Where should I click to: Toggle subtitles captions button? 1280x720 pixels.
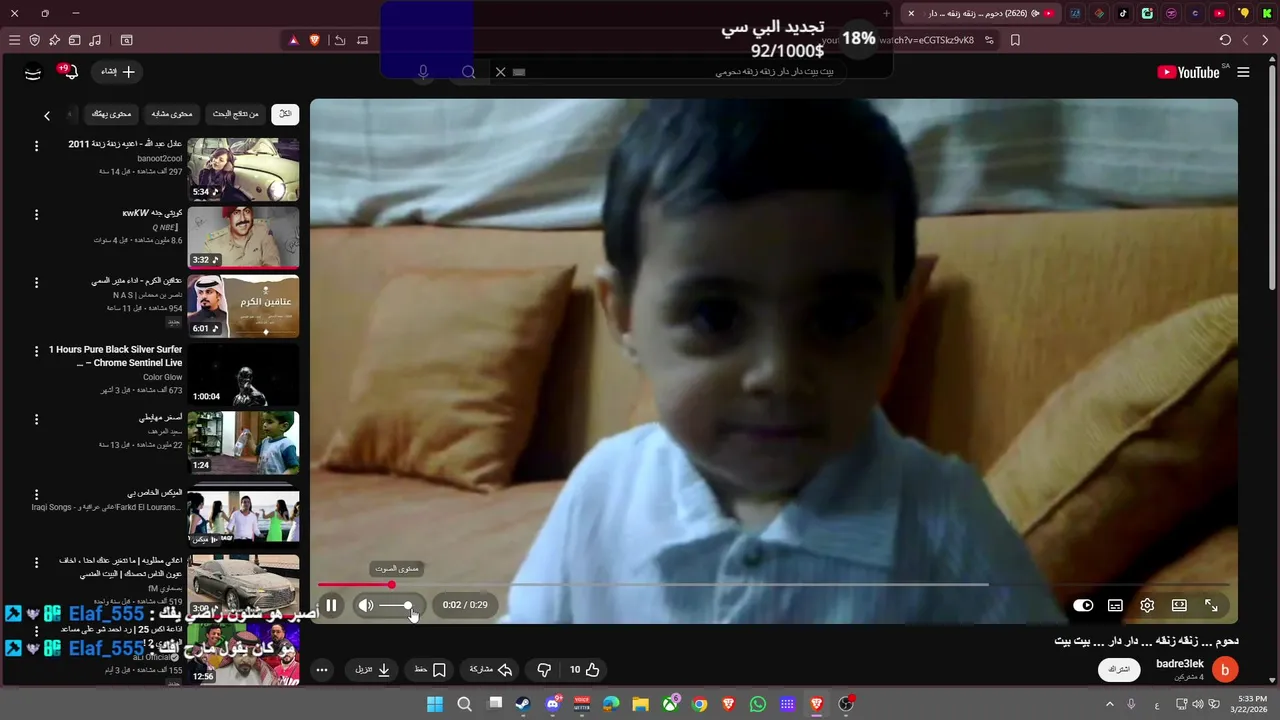[1115, 605]
